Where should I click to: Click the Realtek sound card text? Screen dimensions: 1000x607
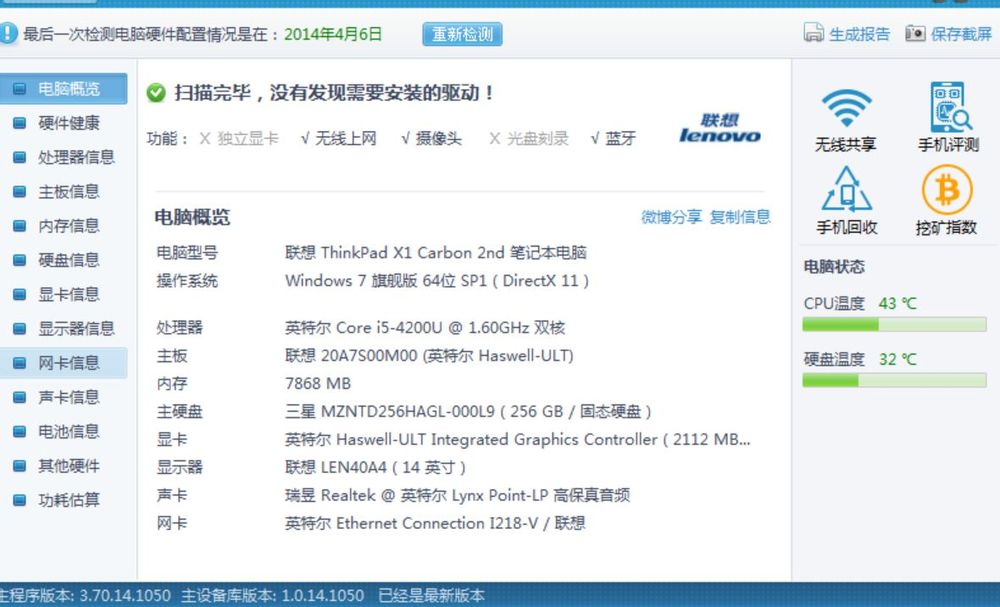457,495
